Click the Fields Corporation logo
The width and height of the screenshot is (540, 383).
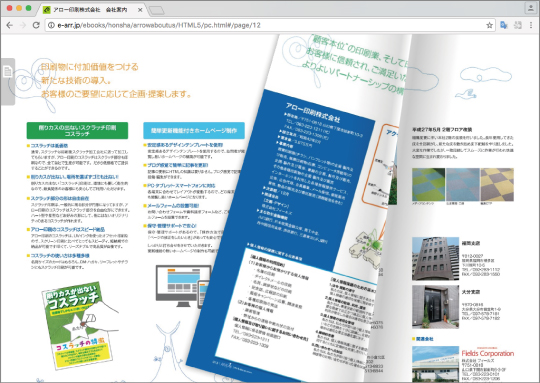[487, 353]
